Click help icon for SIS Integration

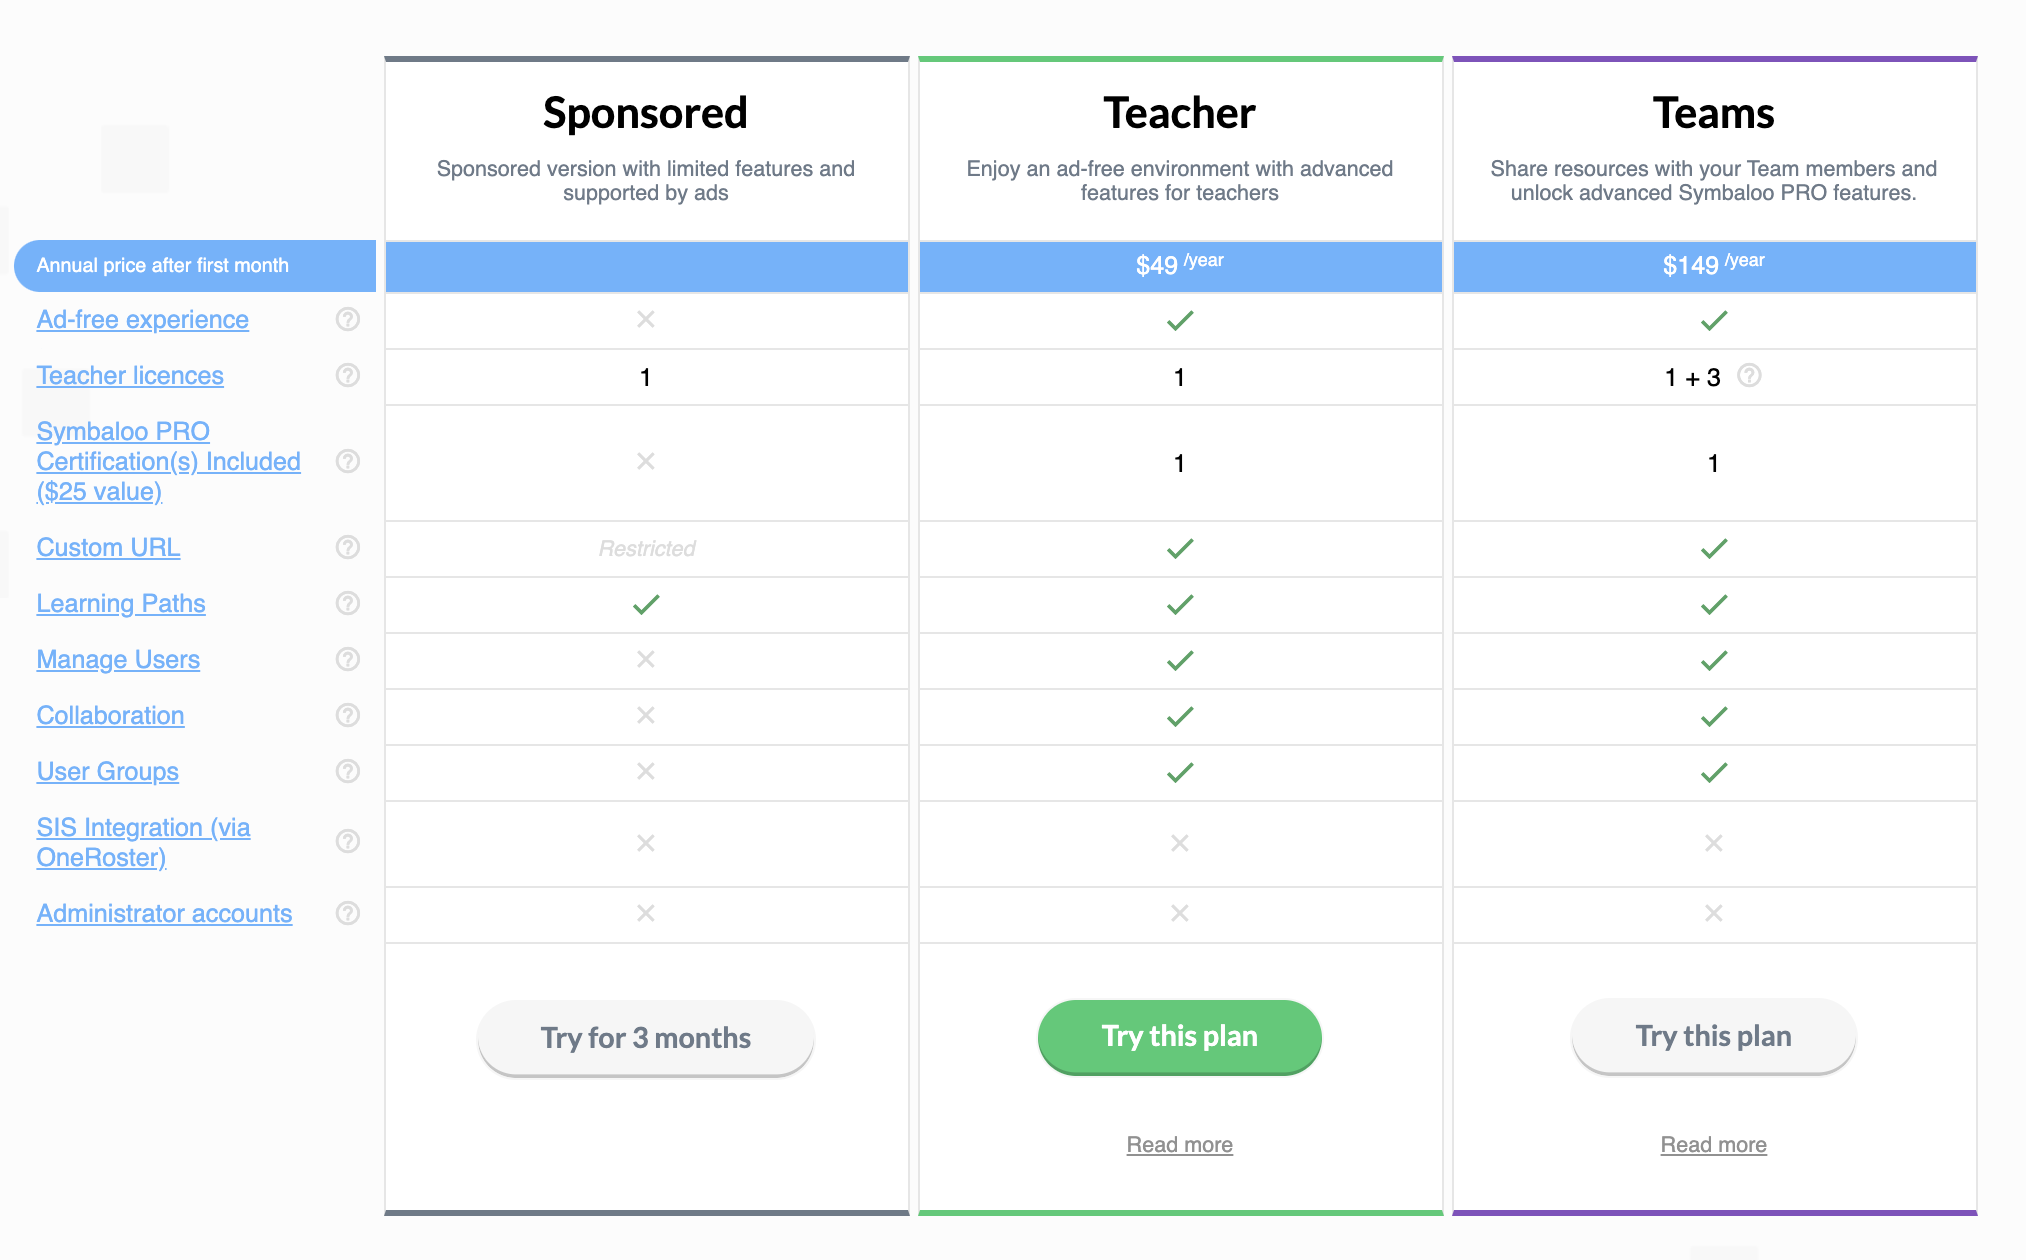coord(348,841)
